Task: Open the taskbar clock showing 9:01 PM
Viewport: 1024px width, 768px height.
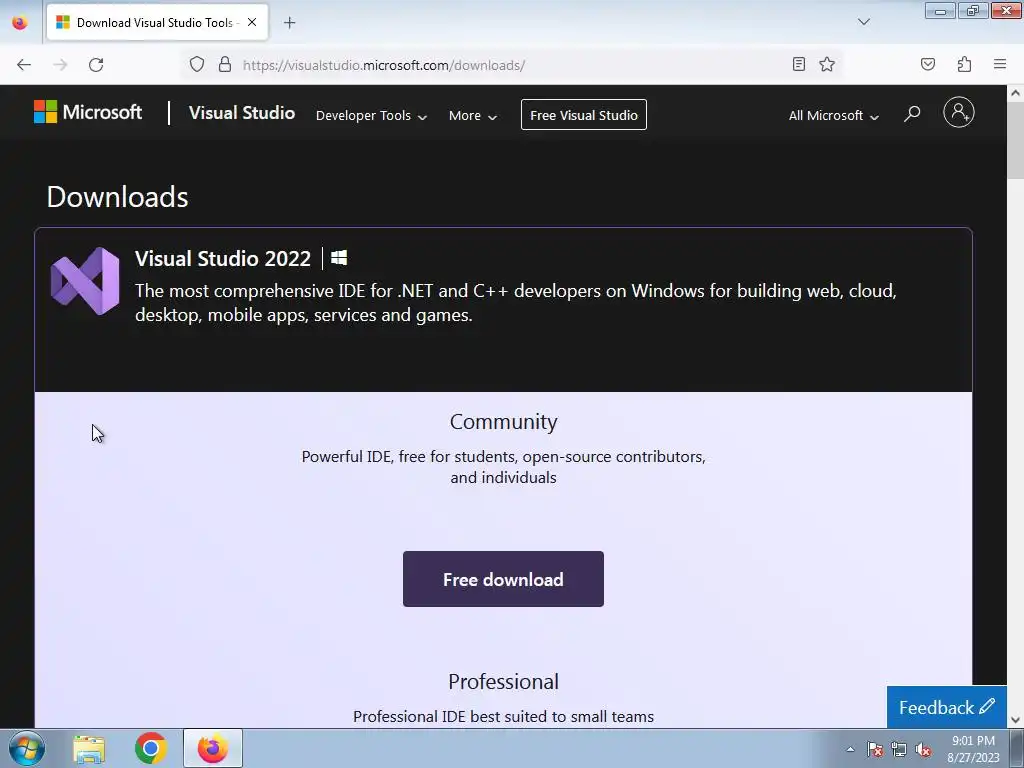Action: 973,741
